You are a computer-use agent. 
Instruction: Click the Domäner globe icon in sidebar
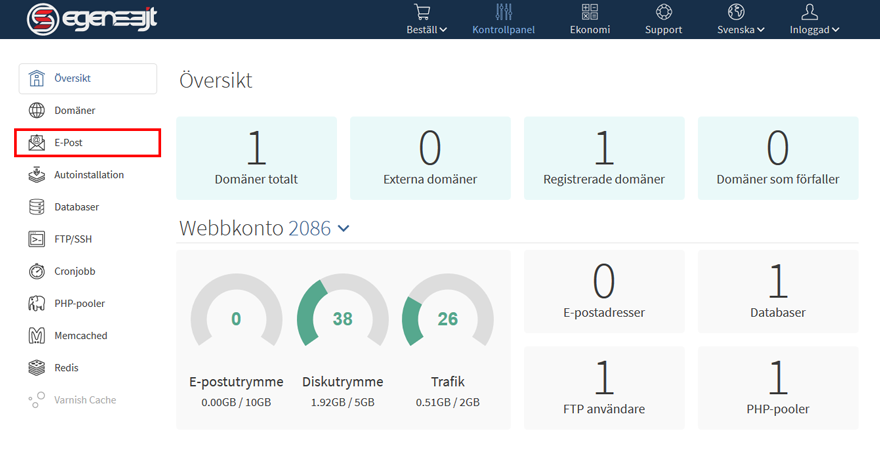(x=36, y=110)
